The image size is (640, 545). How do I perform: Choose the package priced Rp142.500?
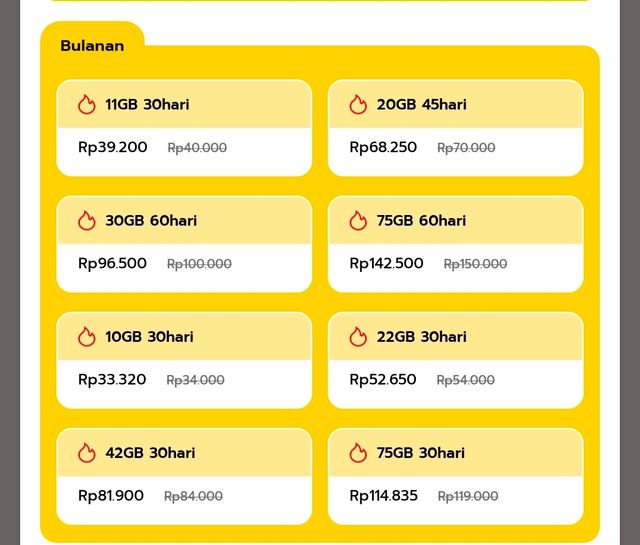click(x=456, y=244)
